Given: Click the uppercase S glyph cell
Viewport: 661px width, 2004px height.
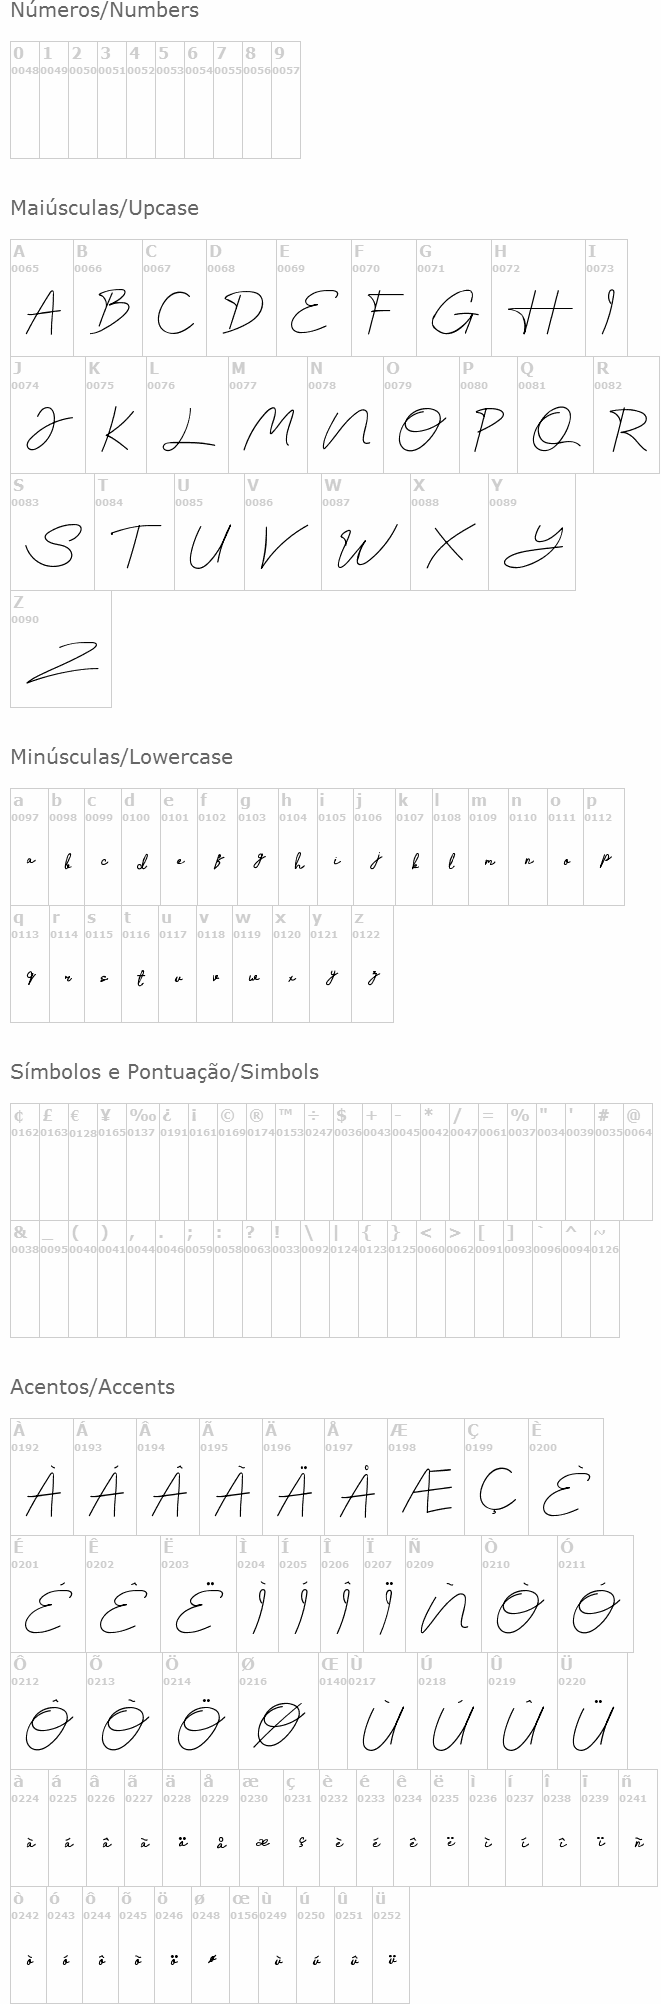Looking at the screenshot, I should (x=52, y=533).
